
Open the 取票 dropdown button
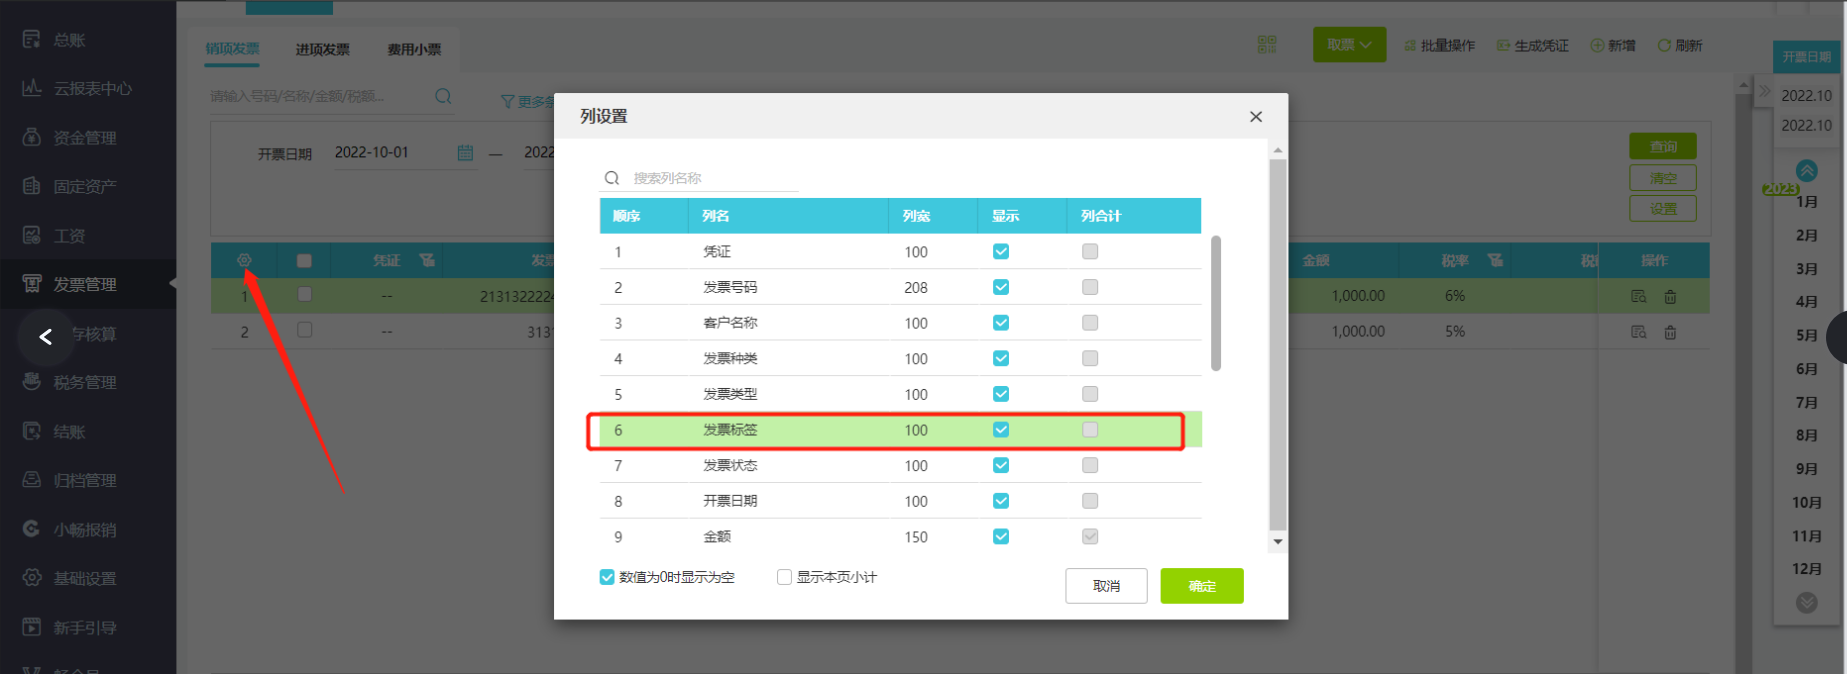point(1349,45)
